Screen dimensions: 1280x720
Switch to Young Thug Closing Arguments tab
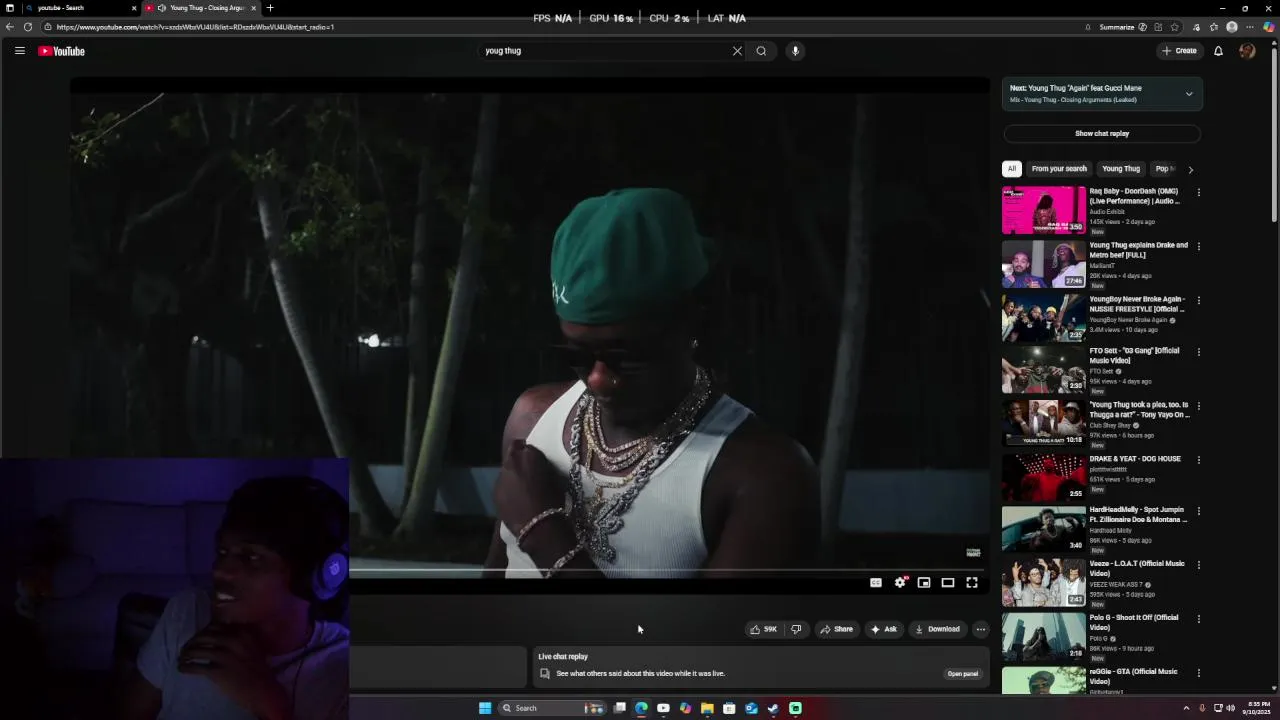coord(200,8)
